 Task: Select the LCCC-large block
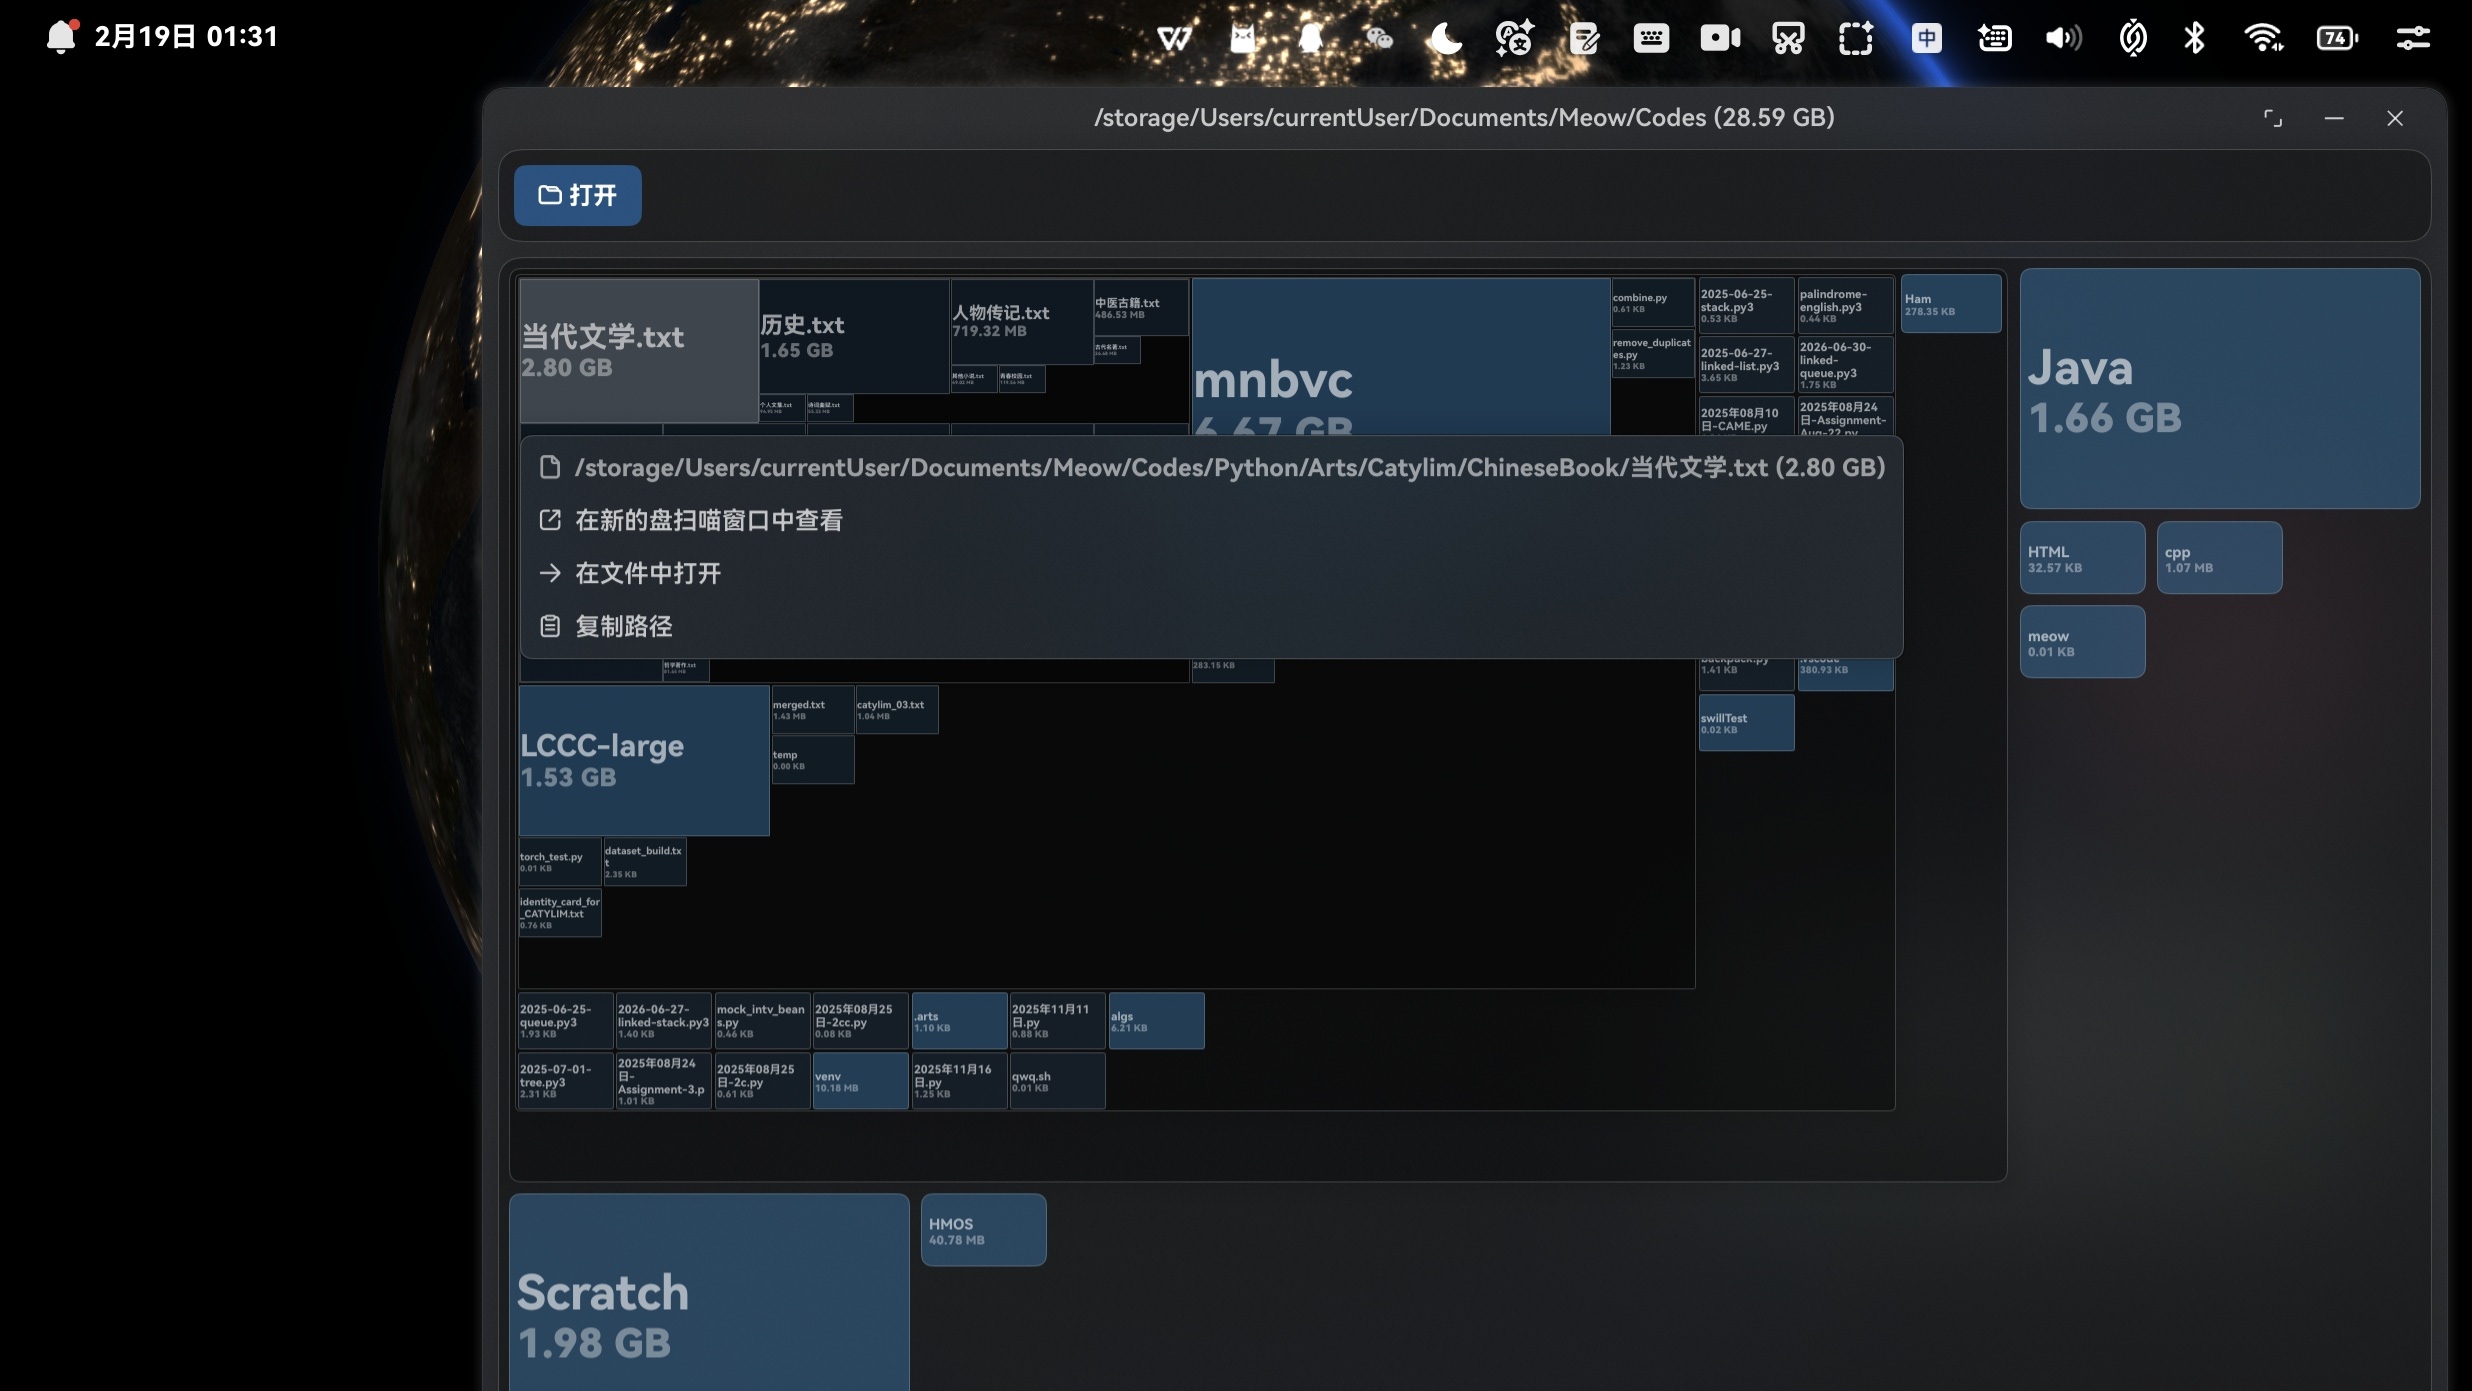click(643, 760)
